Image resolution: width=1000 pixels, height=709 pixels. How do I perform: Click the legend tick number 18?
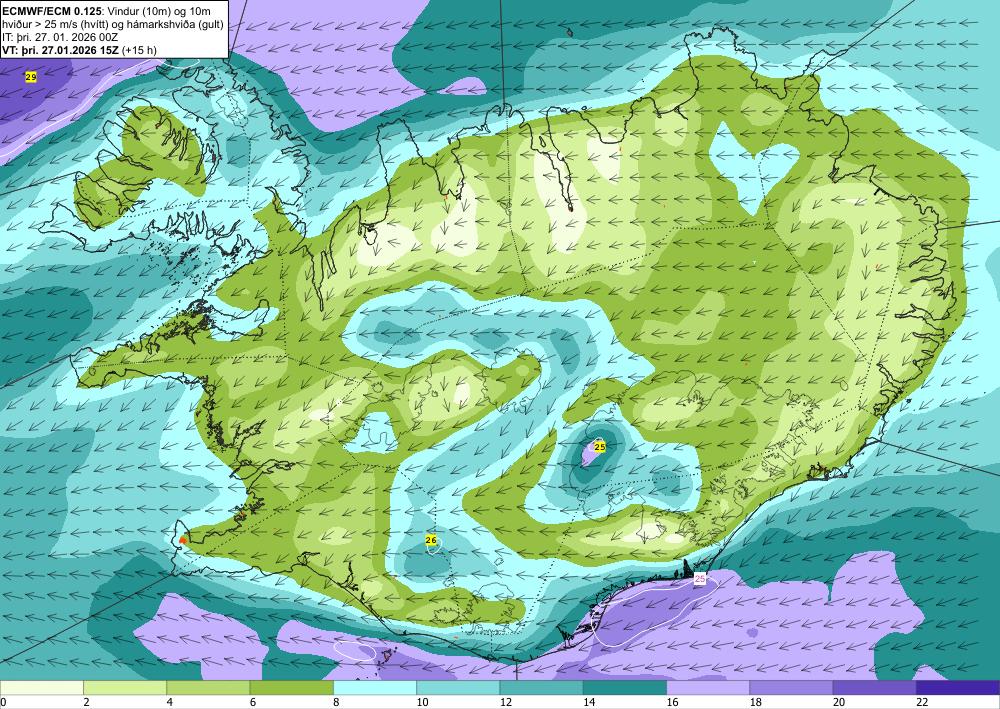[x=756, y=702]
